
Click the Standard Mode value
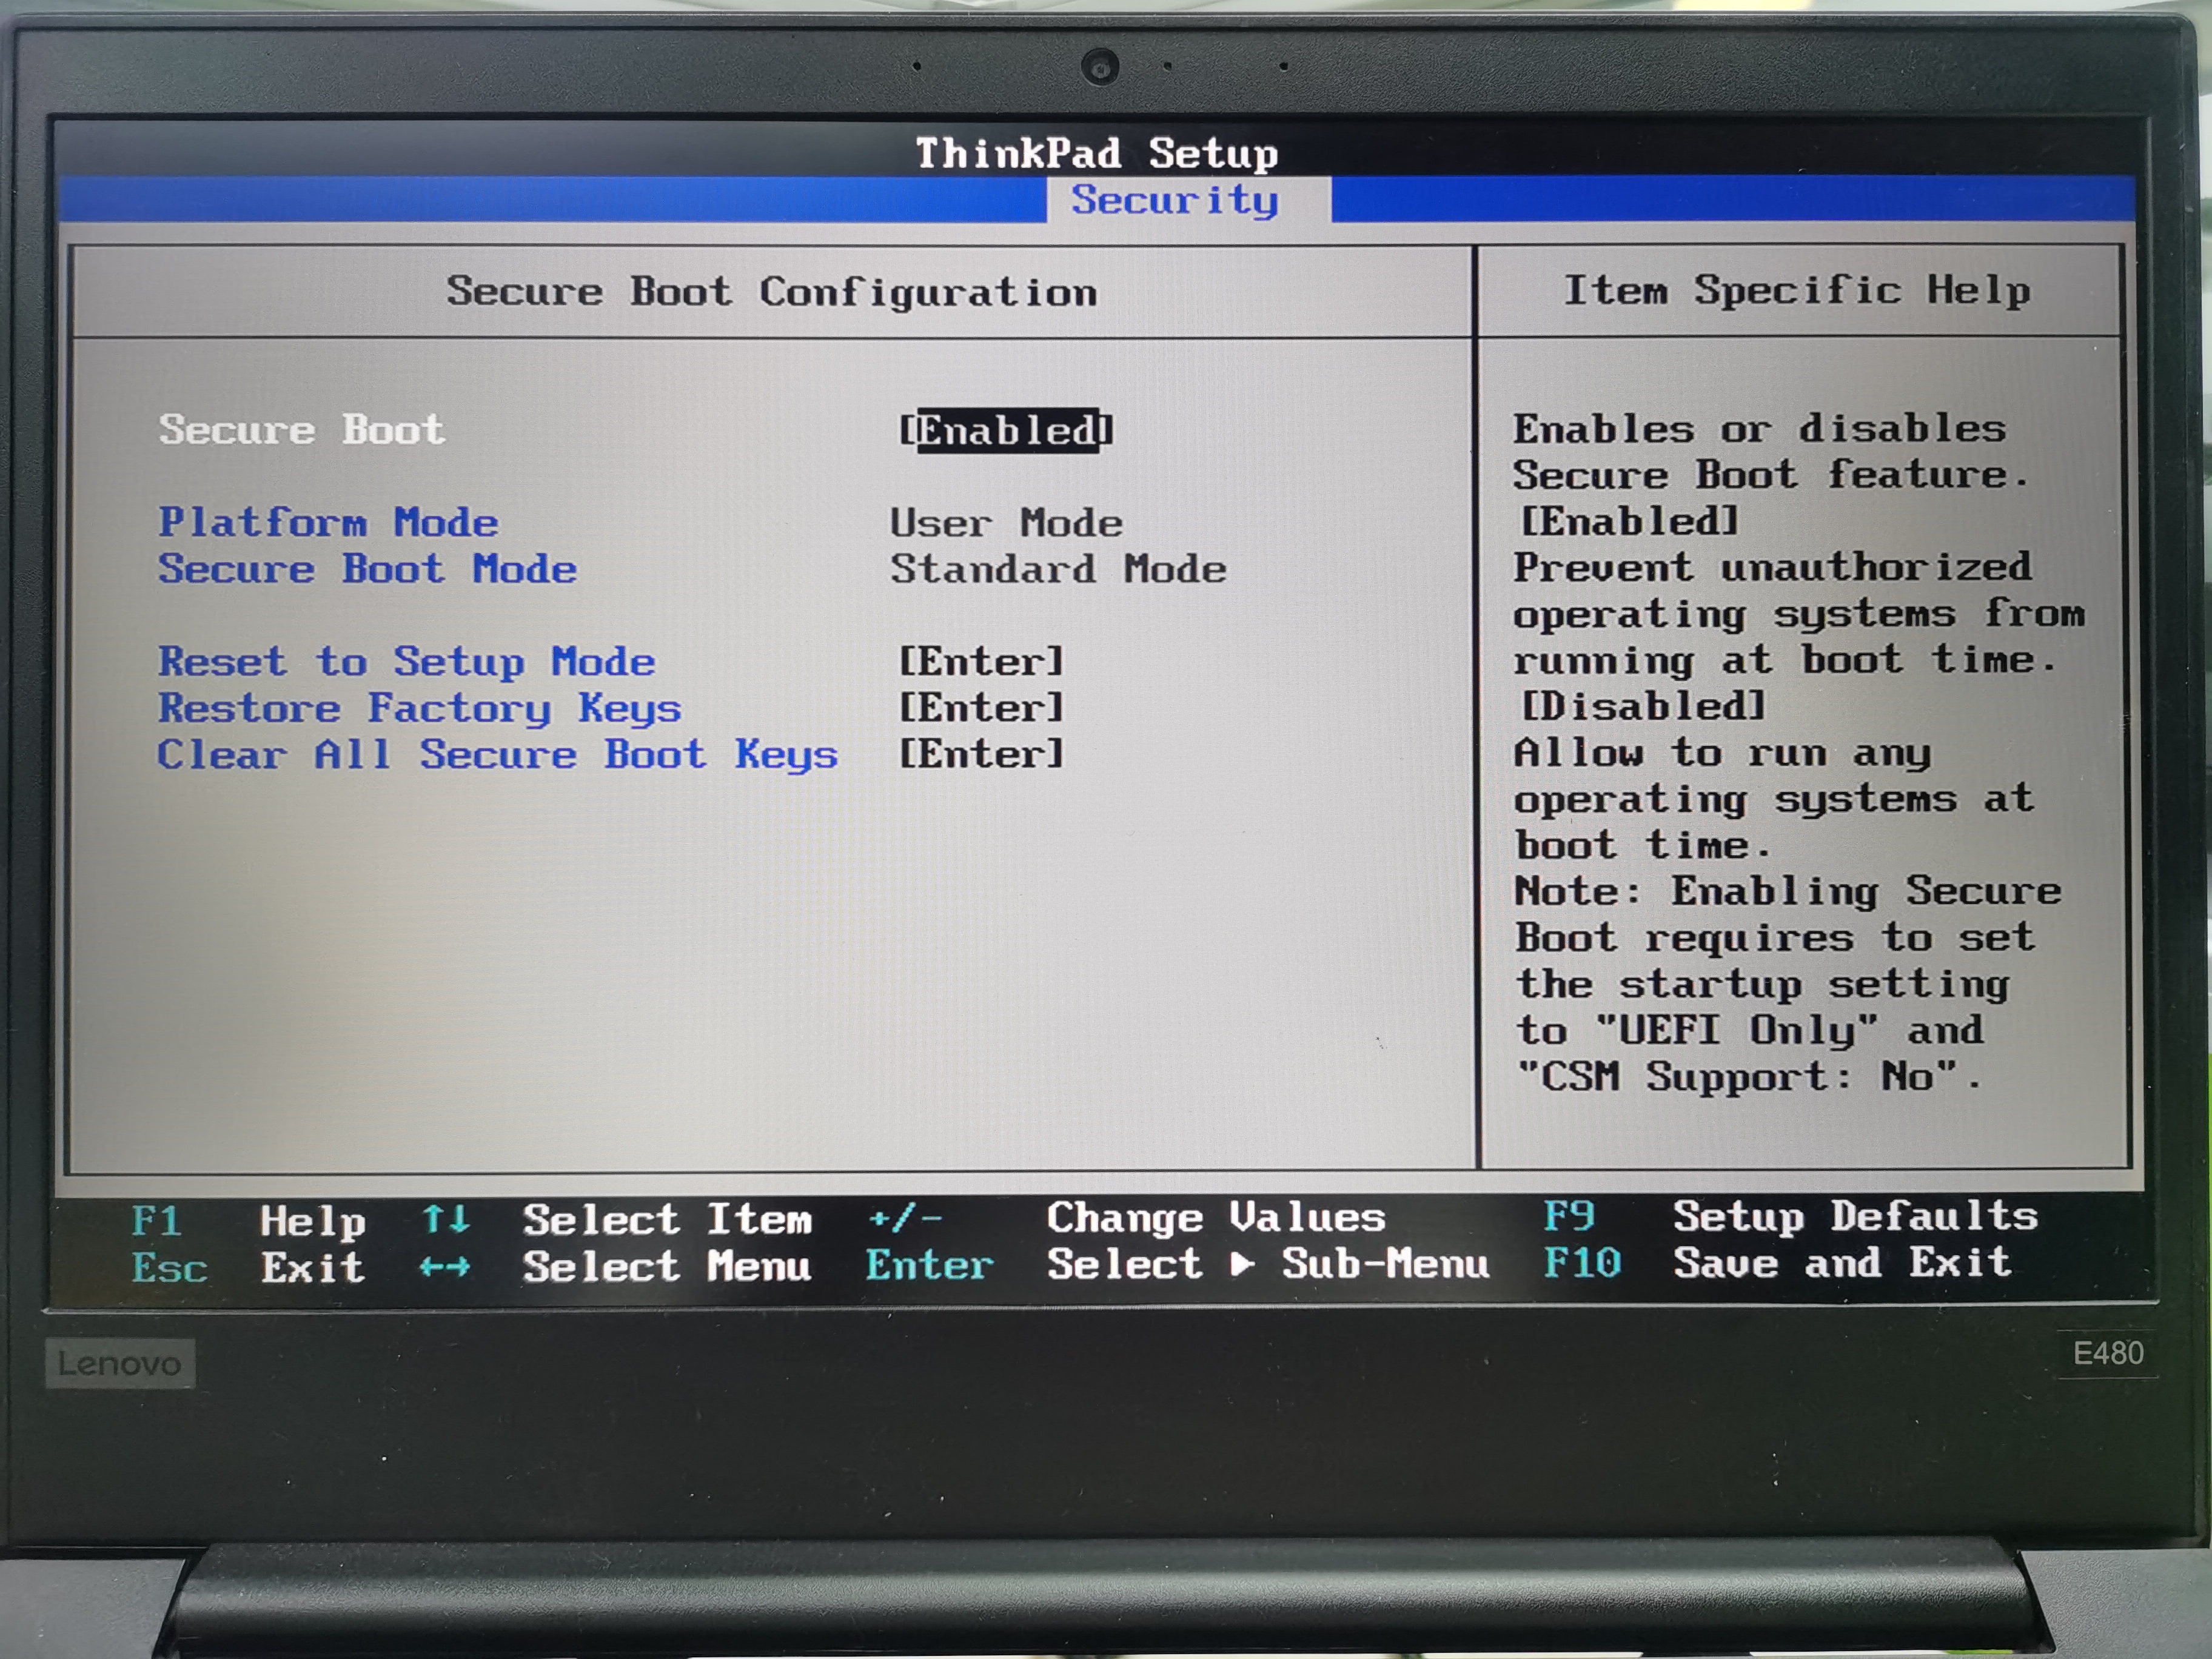[x=1058, y=569]
